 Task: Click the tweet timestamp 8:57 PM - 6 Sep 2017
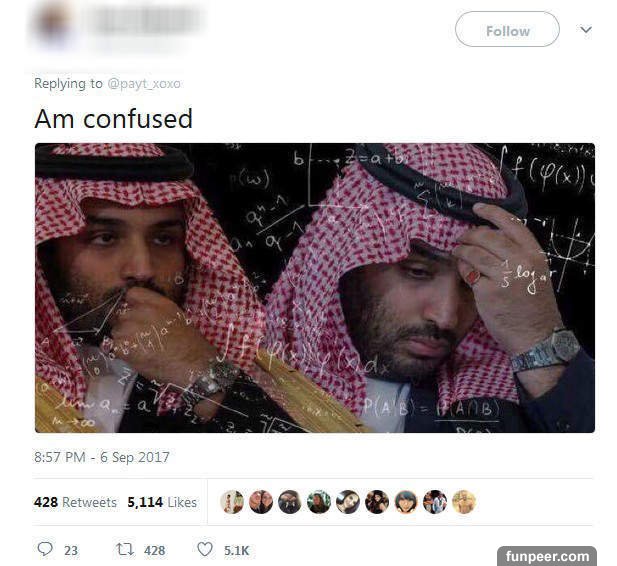[x=102, y=457]
